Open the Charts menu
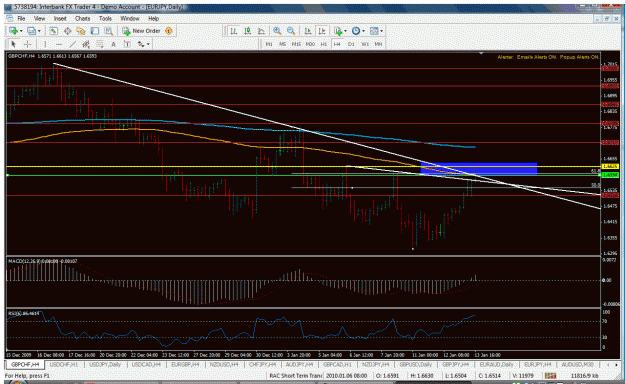Viewport: 625px width, 384px height. (83, 19)
